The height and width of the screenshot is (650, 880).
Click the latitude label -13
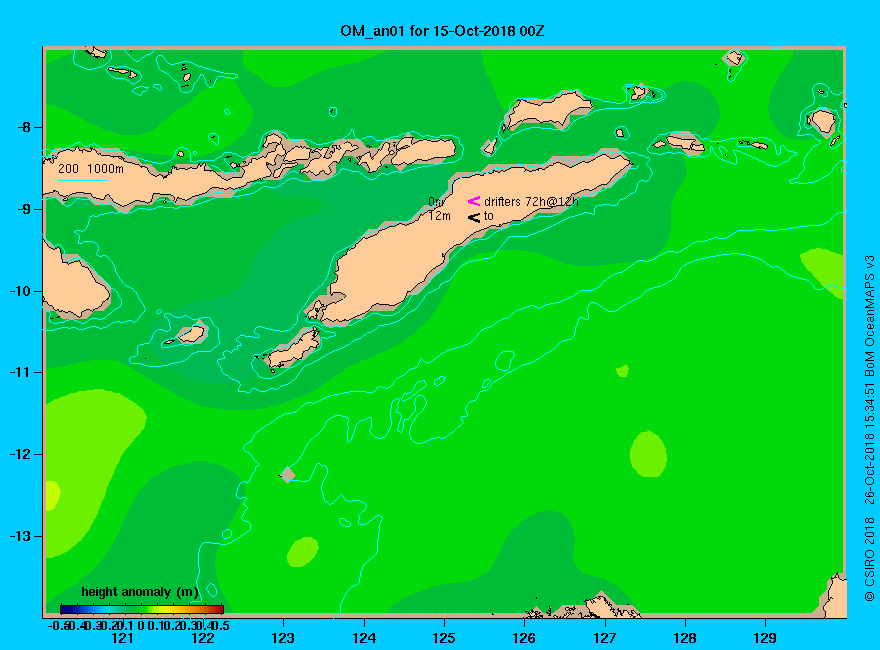pos(20,536)
